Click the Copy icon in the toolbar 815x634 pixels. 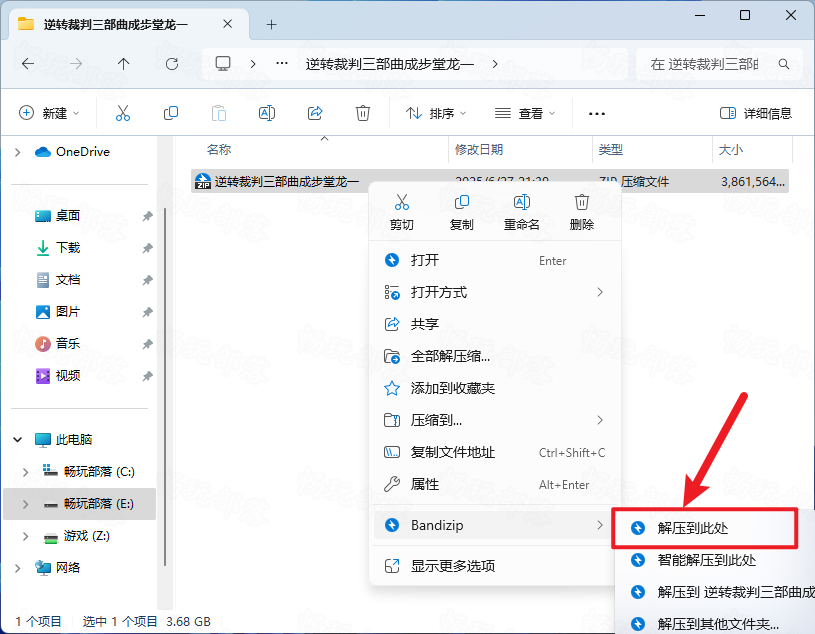click(170, 113)
